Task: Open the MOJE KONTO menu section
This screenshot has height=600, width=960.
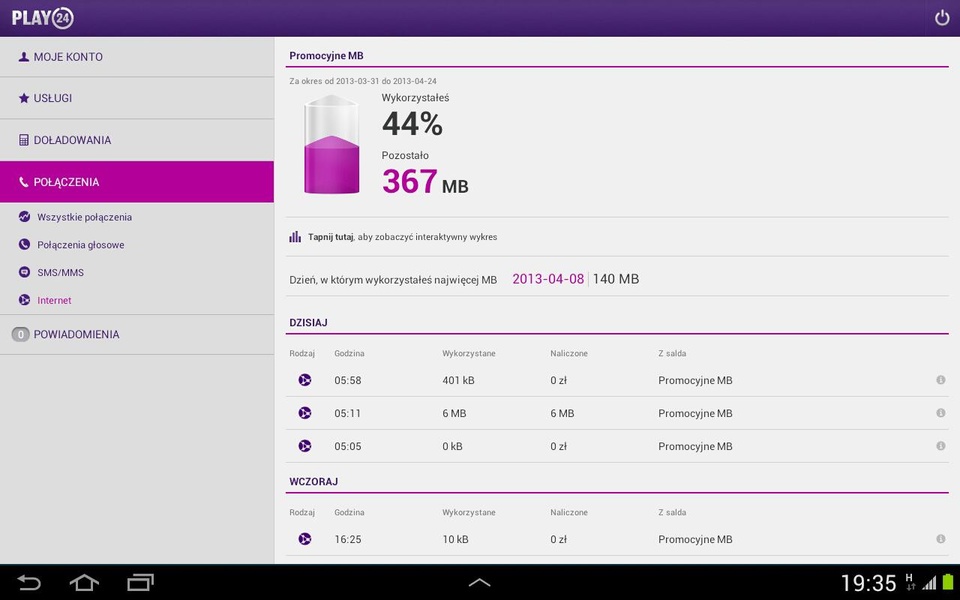Action: 137,57
